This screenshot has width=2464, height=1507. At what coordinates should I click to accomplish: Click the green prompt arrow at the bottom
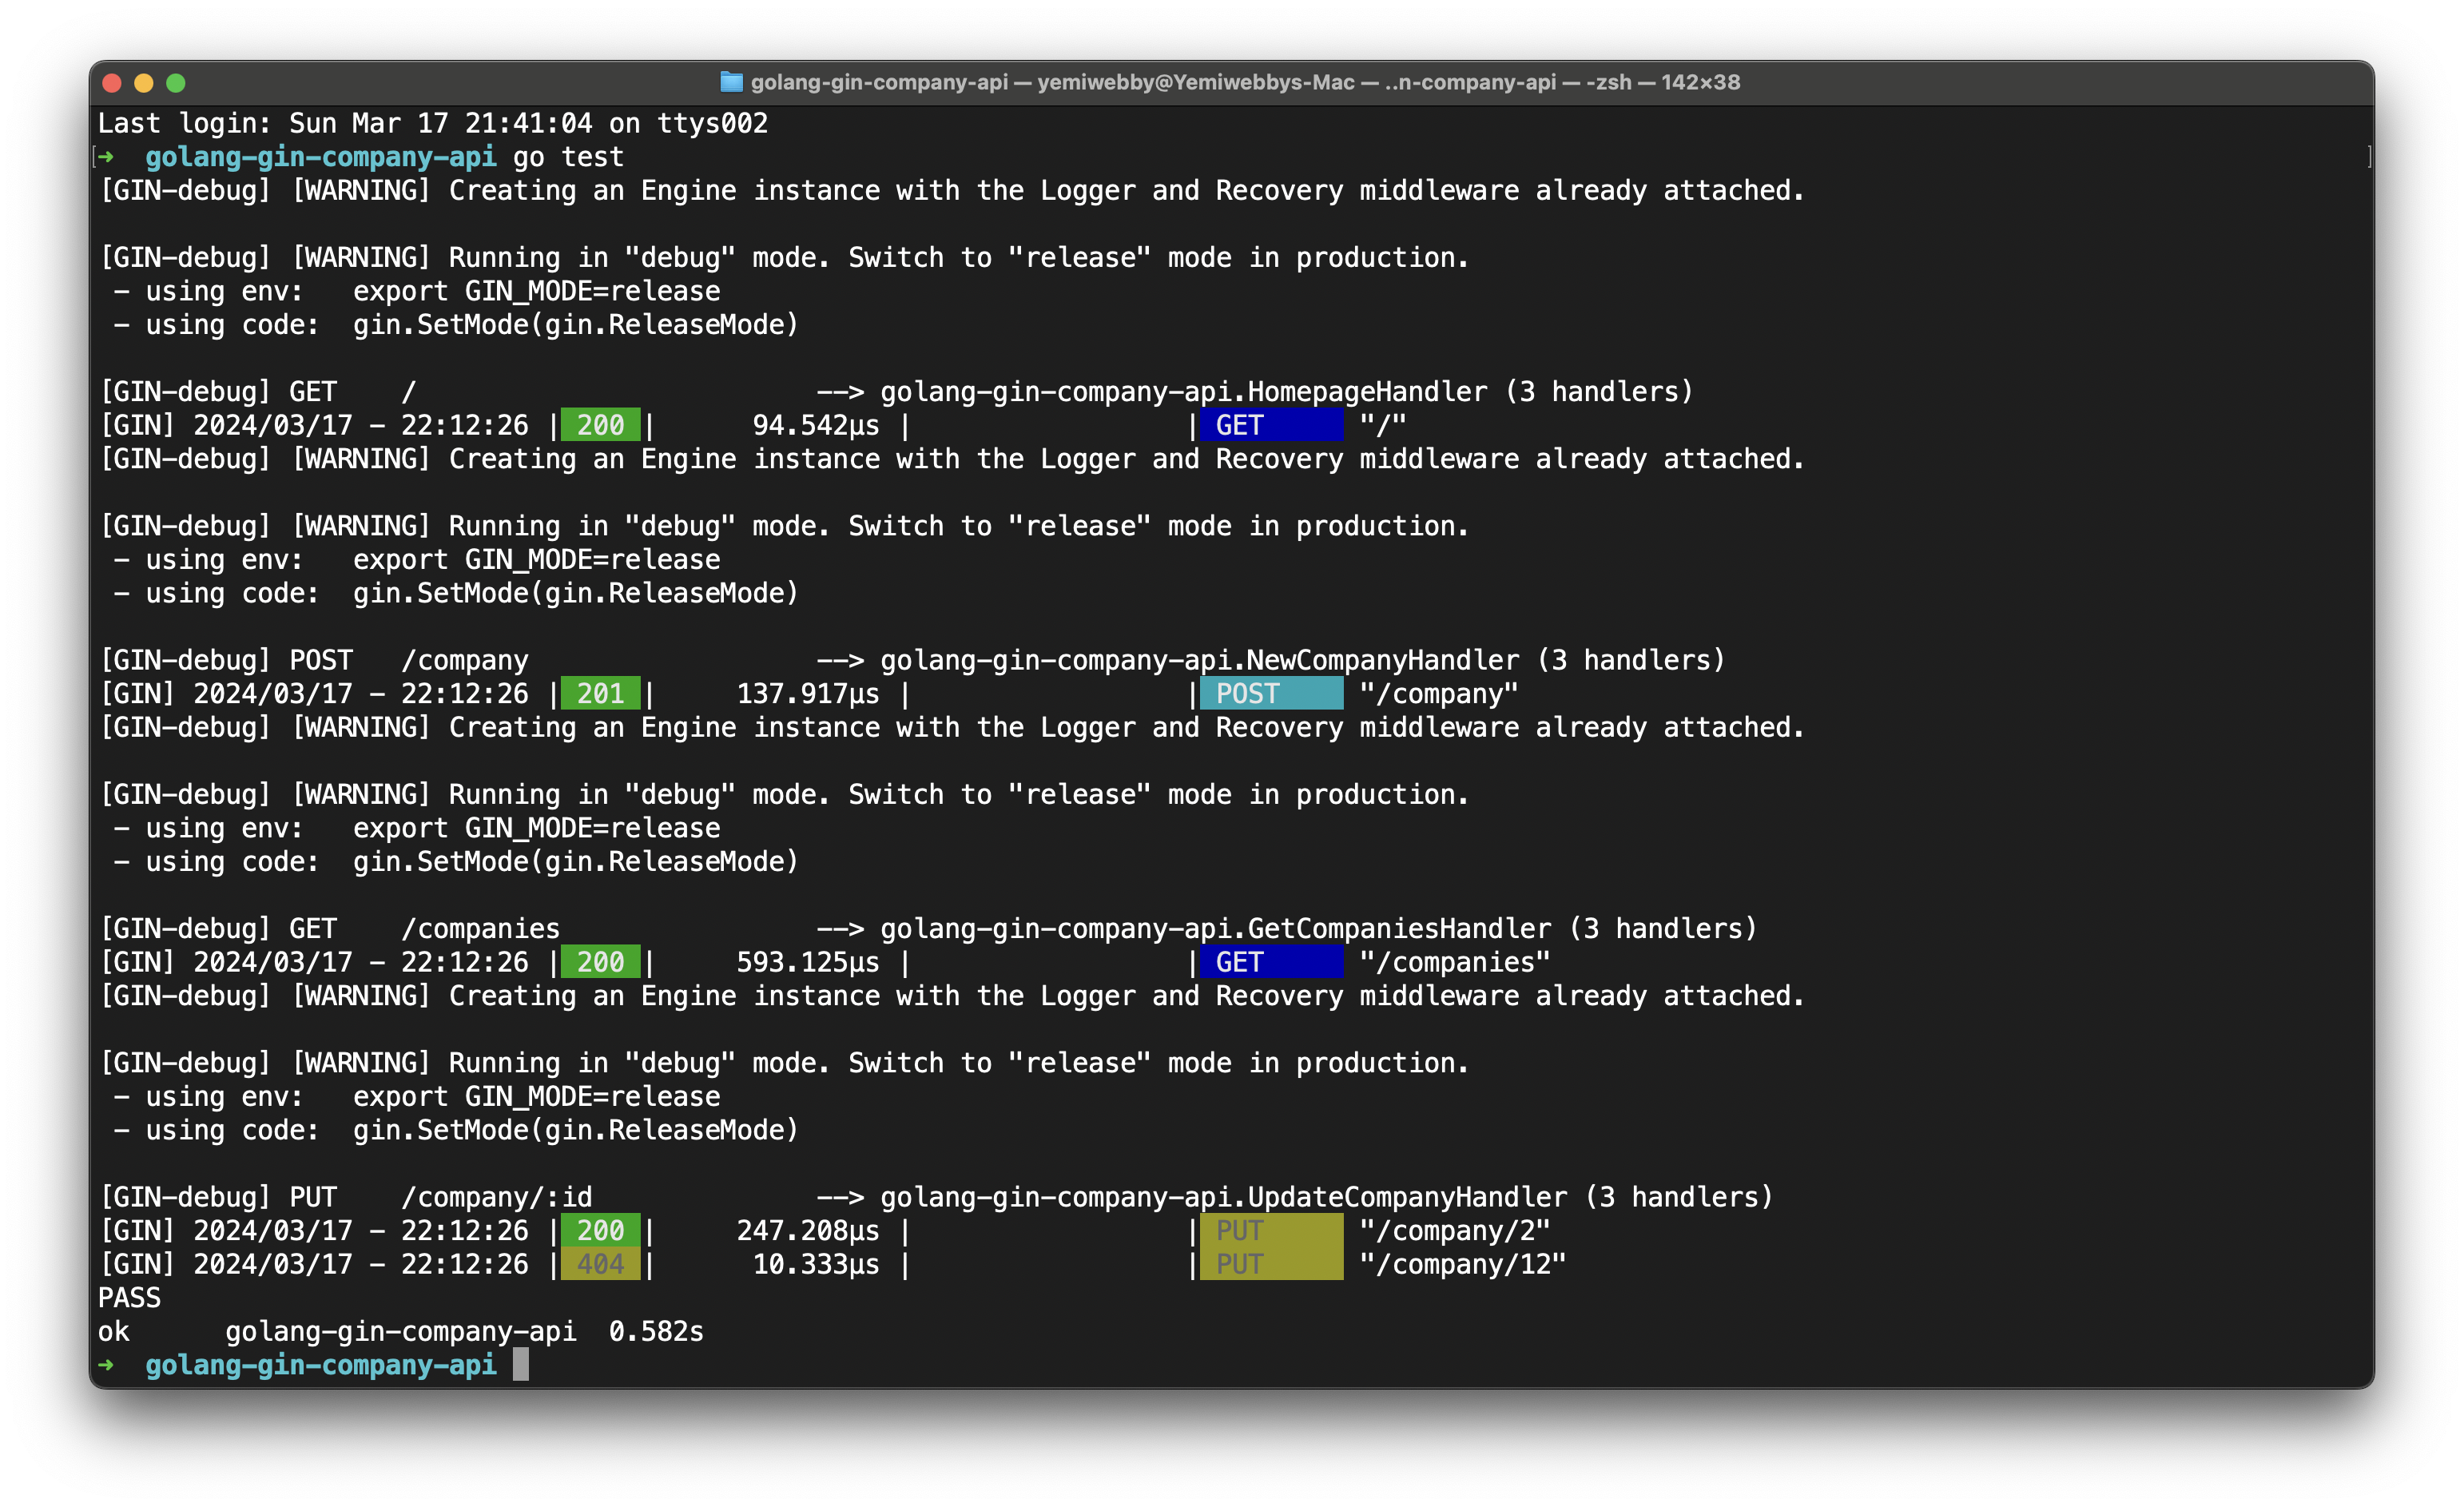(107, 1365)
